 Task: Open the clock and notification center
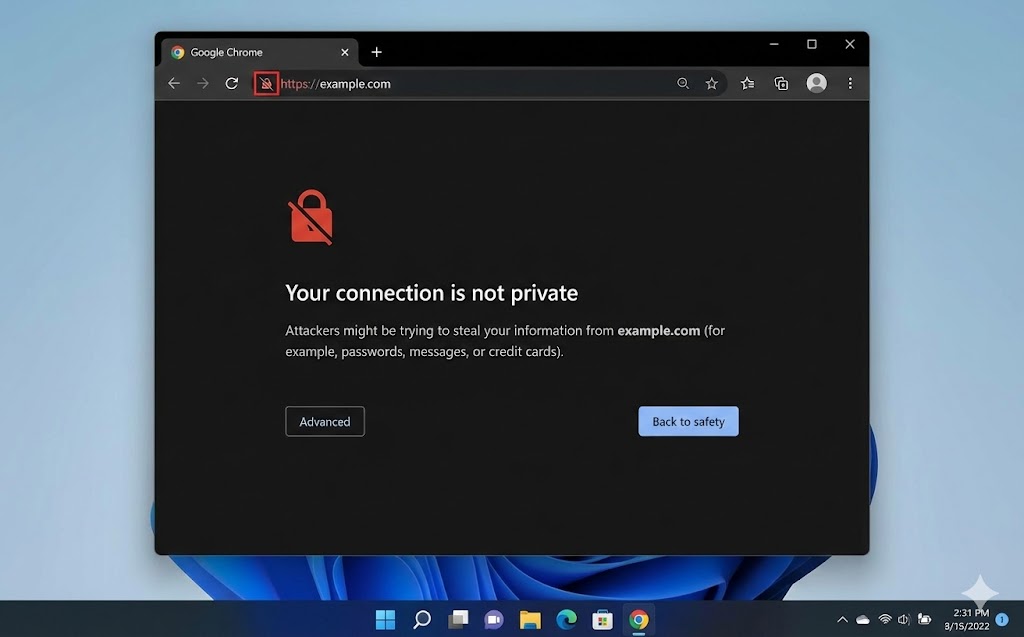coord(957,619)
